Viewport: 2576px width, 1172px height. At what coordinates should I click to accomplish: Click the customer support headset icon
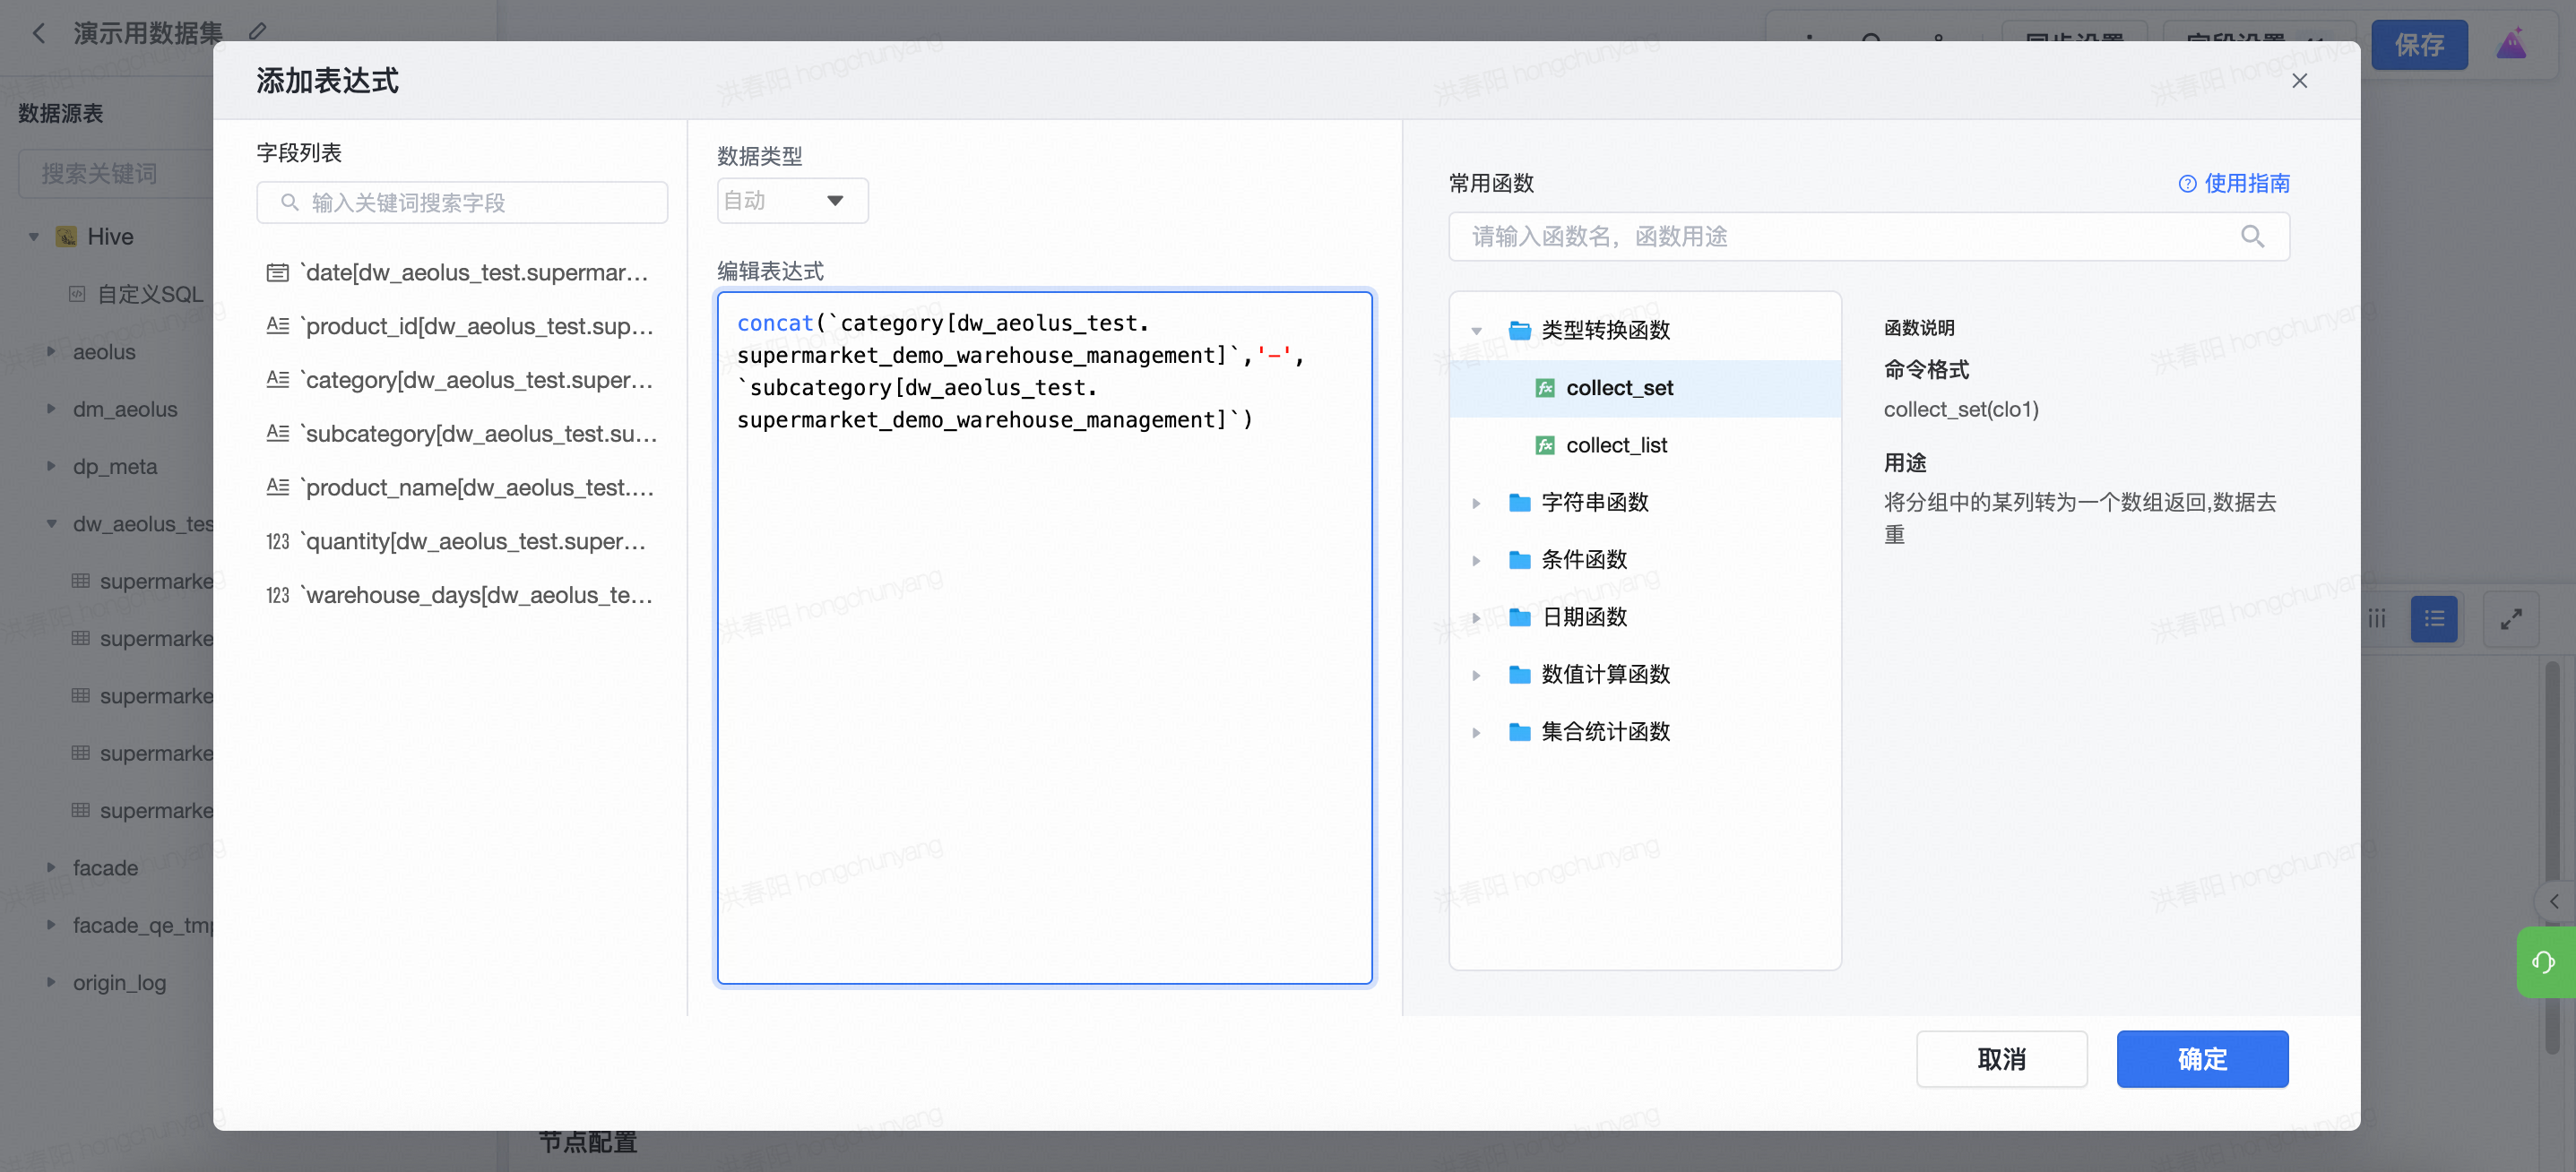[x=2543, y=962]
